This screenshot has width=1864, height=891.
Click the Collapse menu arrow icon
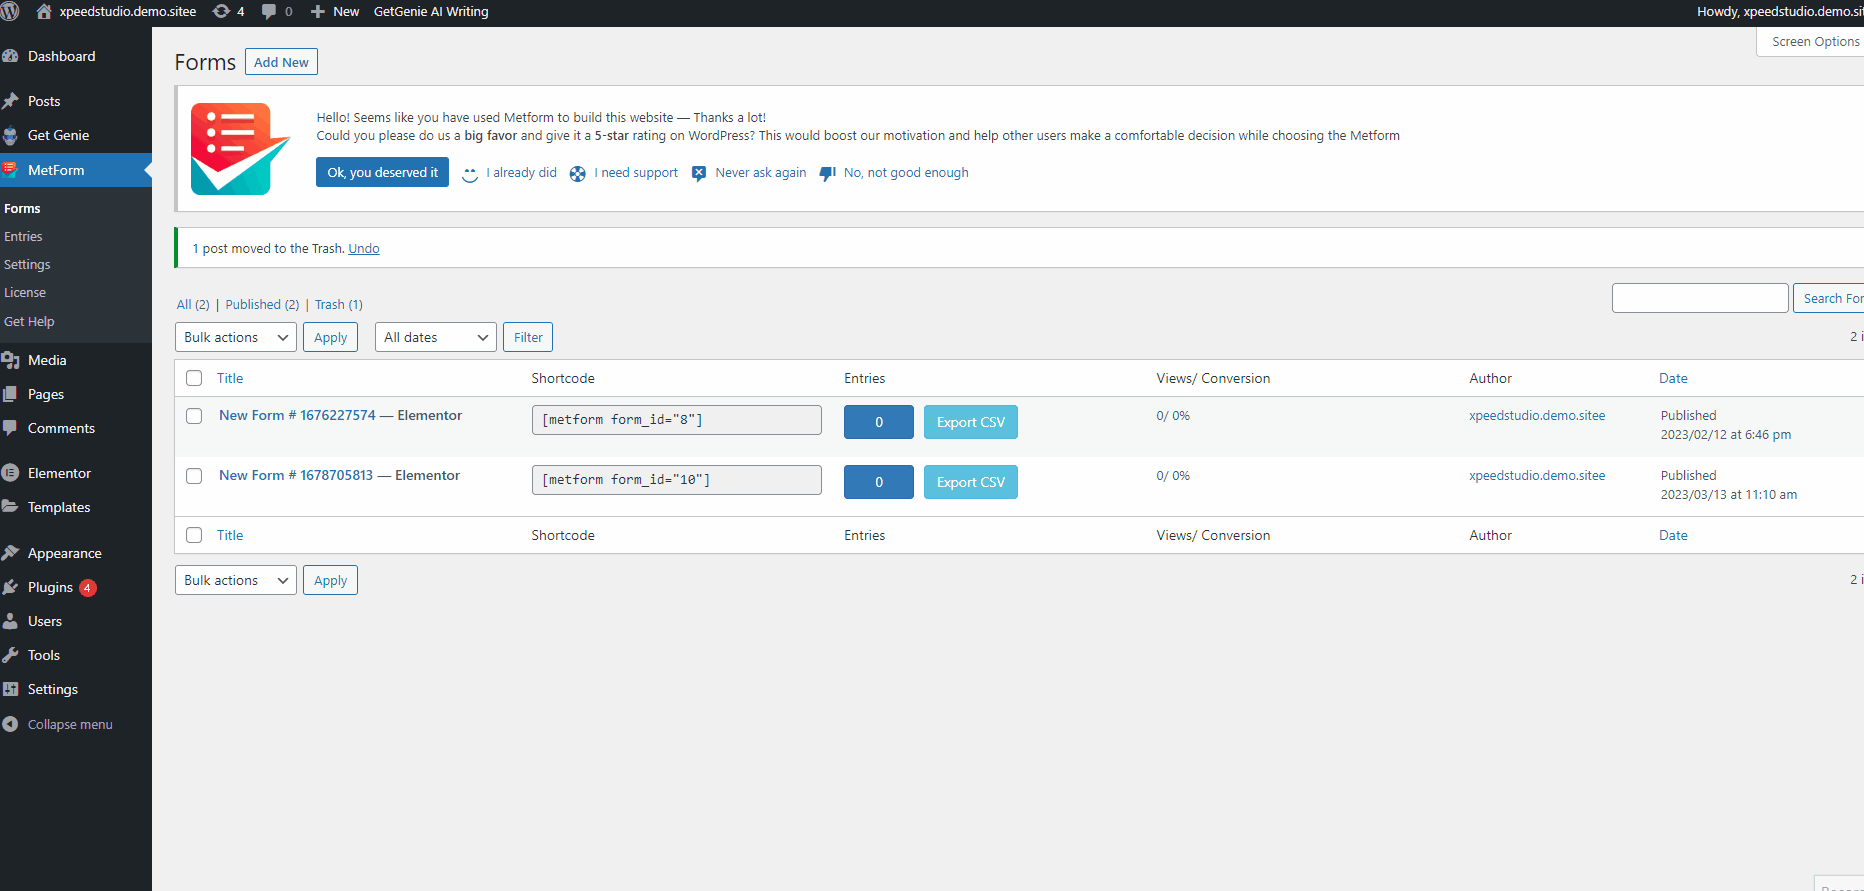point(10,724)
